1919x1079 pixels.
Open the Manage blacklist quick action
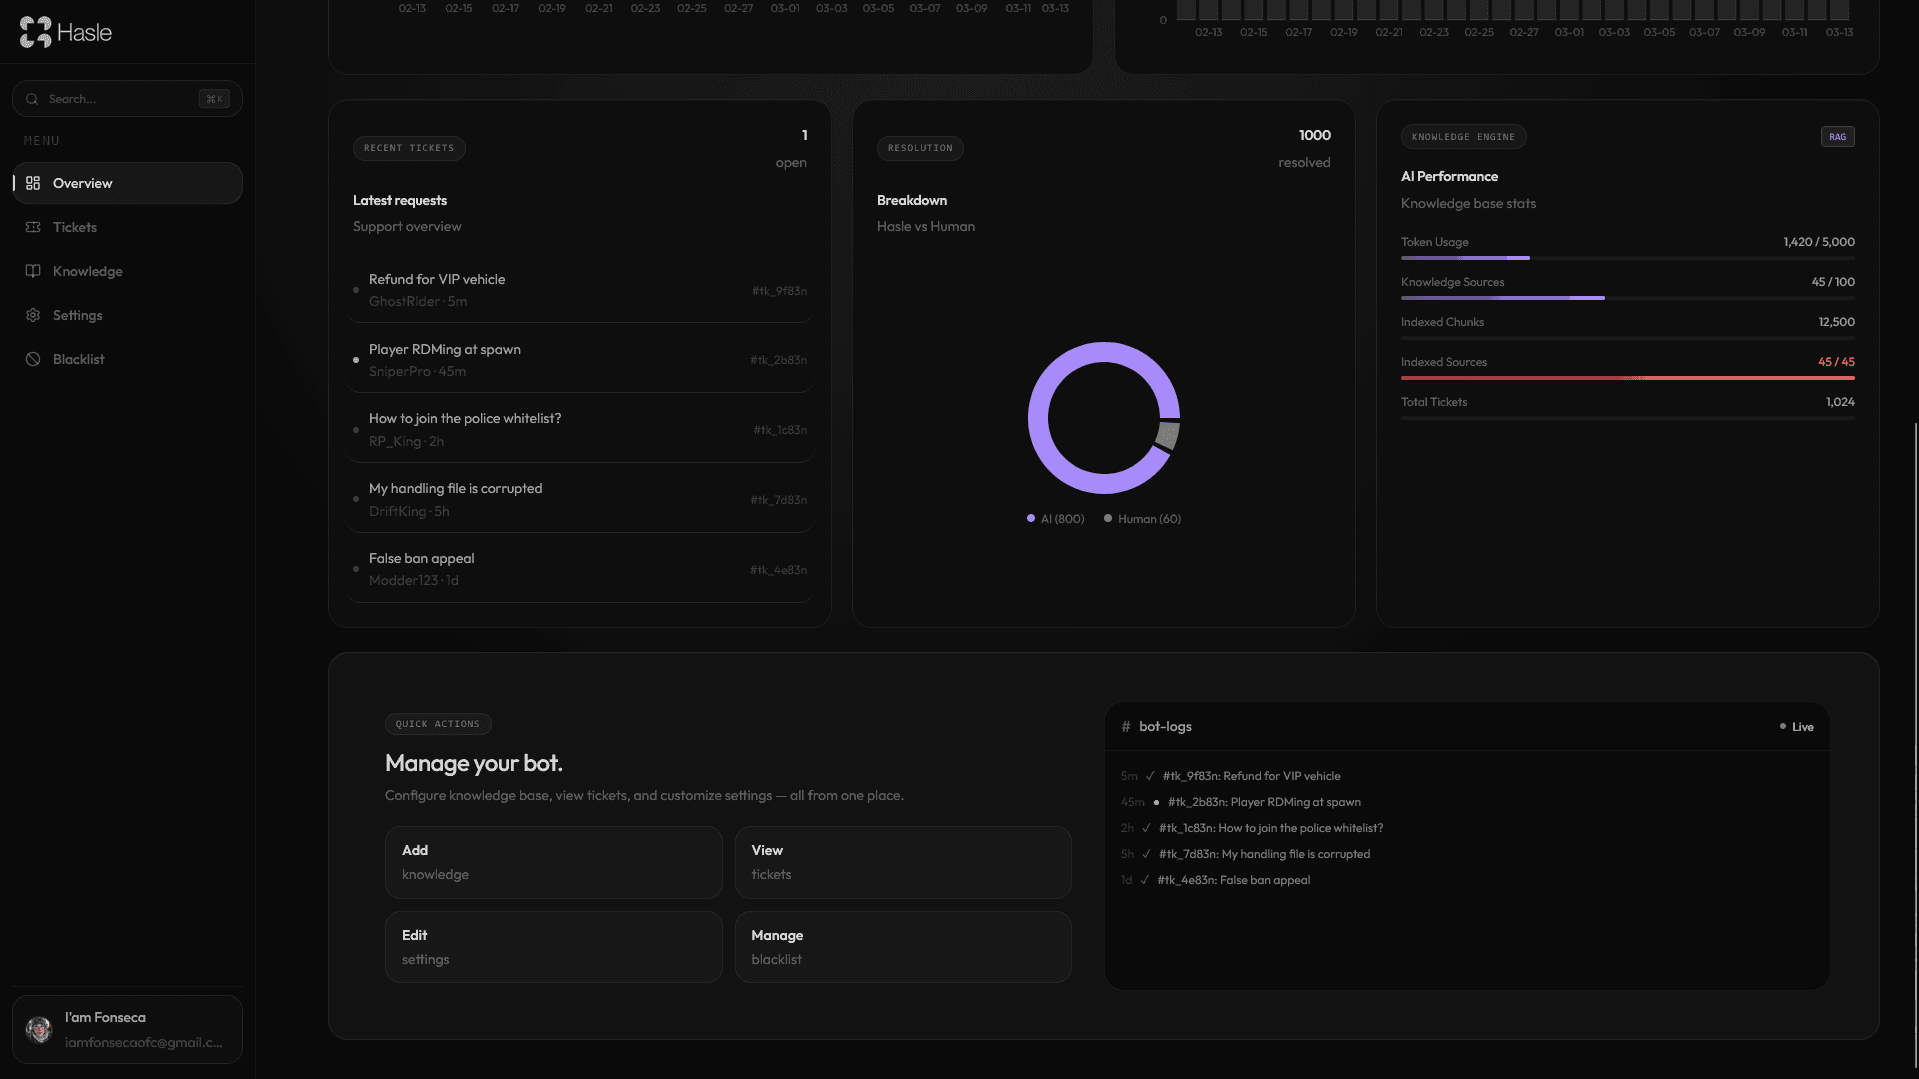(902, 946)
